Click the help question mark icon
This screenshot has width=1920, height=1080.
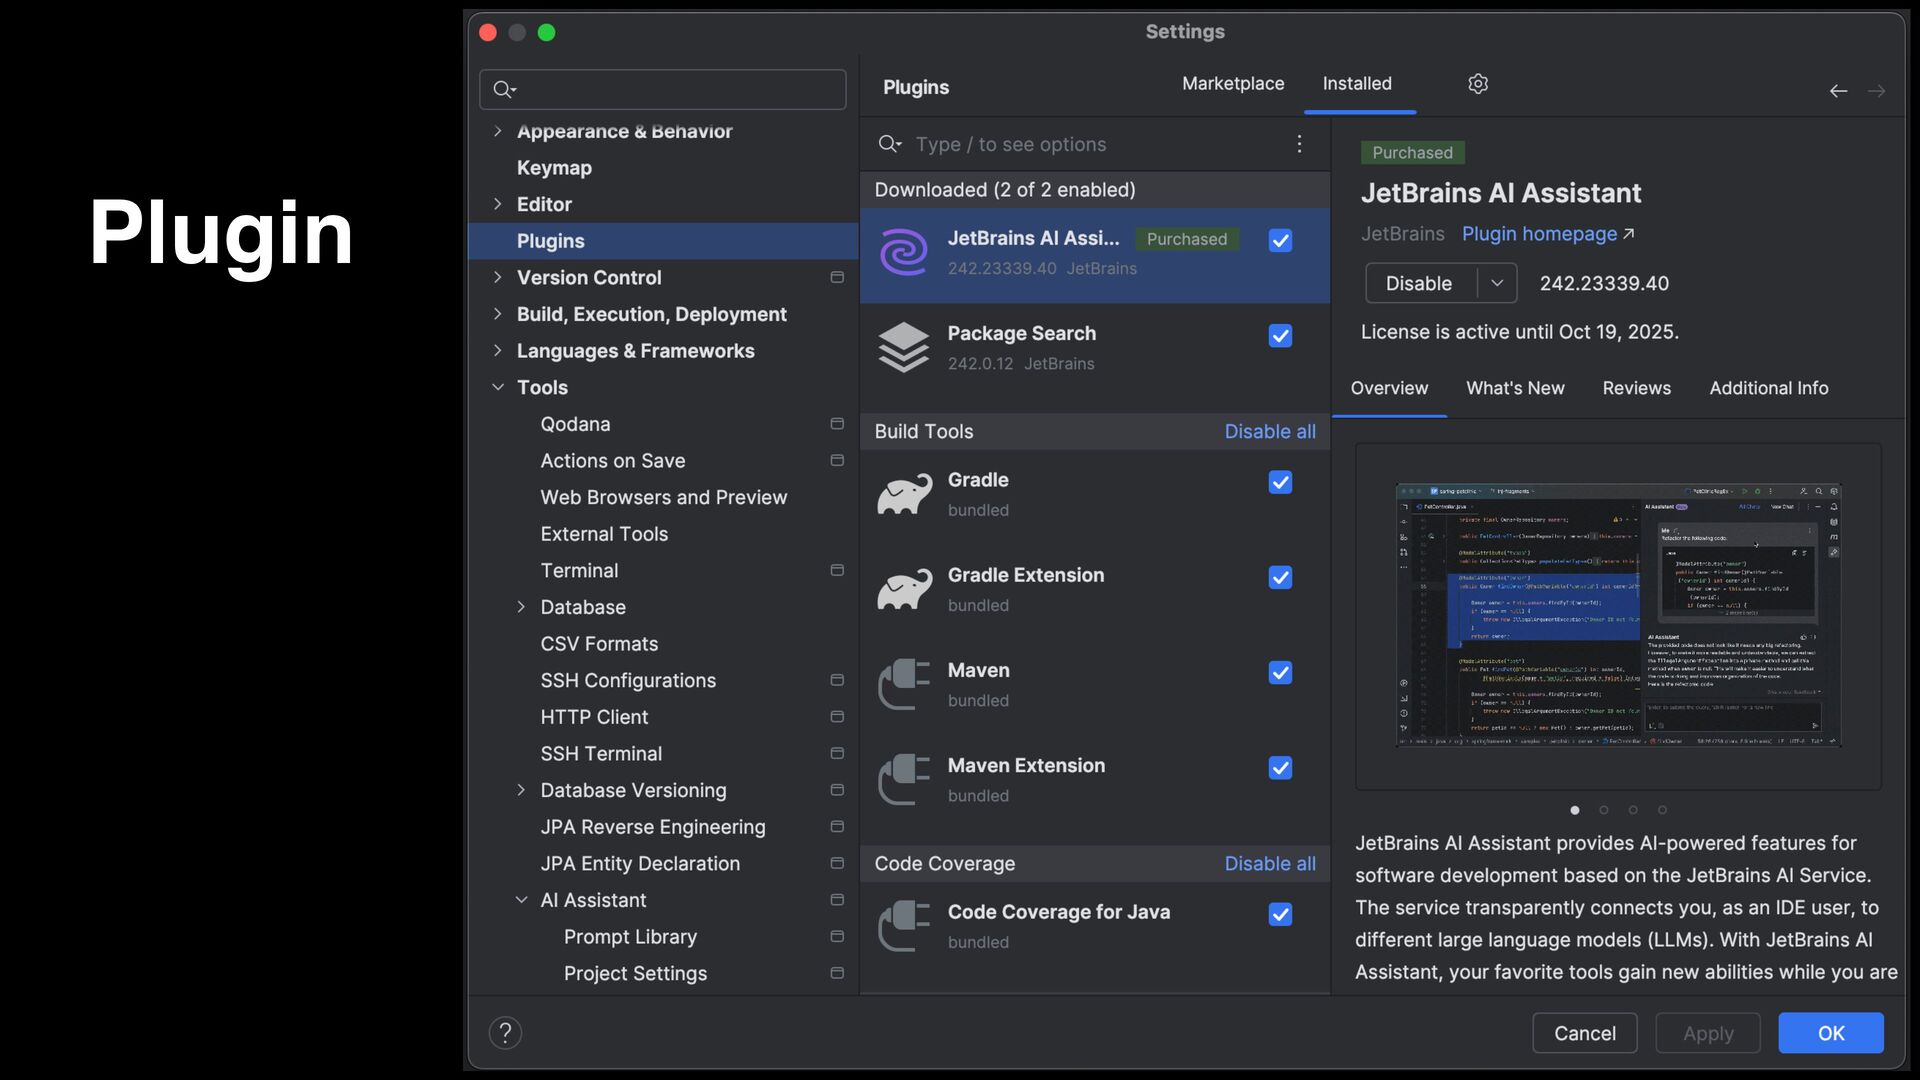(505, 1033)
